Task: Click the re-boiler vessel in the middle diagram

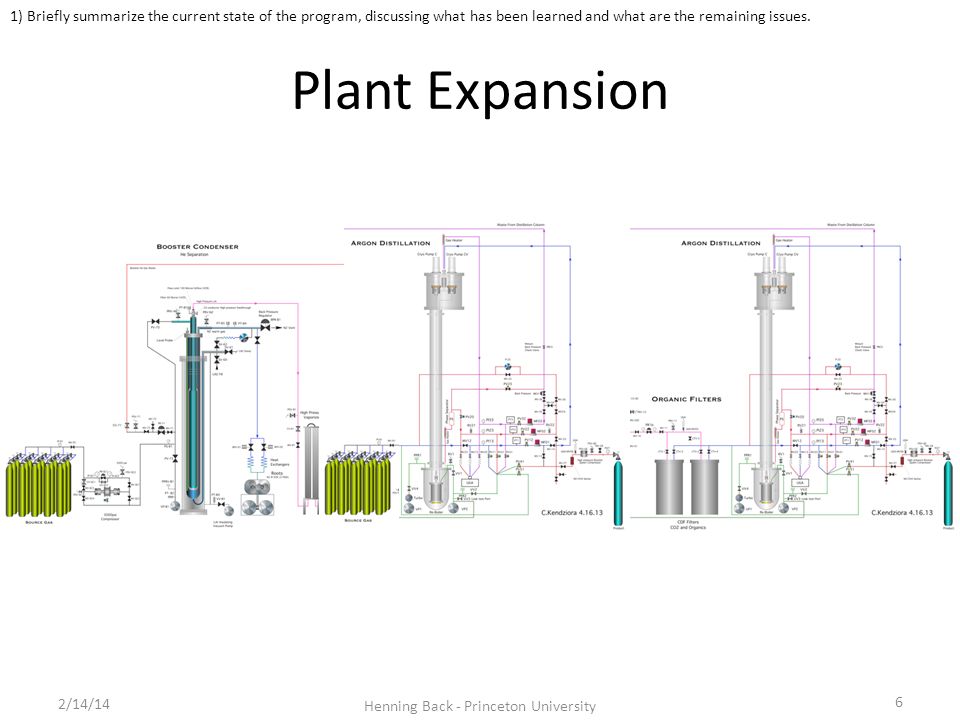Action: 436,491
